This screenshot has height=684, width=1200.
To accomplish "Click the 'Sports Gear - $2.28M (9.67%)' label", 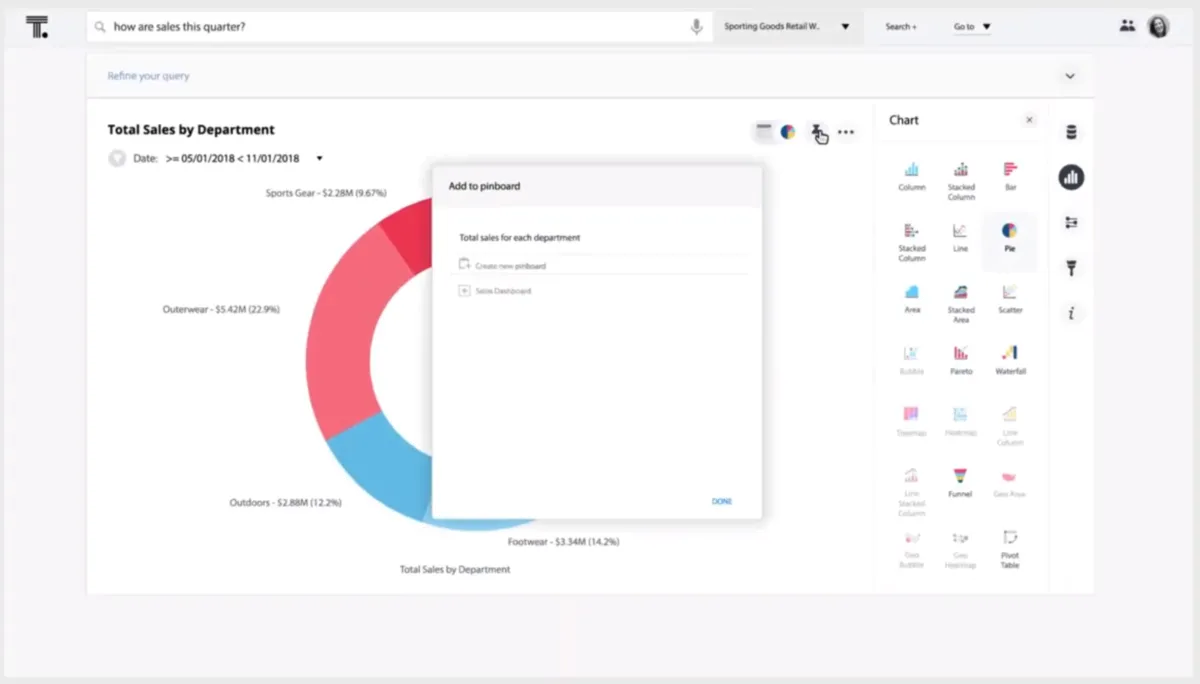I will [326, 193].
